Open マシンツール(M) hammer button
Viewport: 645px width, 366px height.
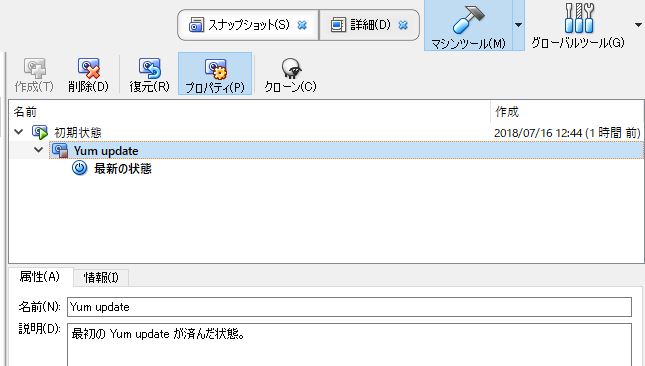(468, 25)
